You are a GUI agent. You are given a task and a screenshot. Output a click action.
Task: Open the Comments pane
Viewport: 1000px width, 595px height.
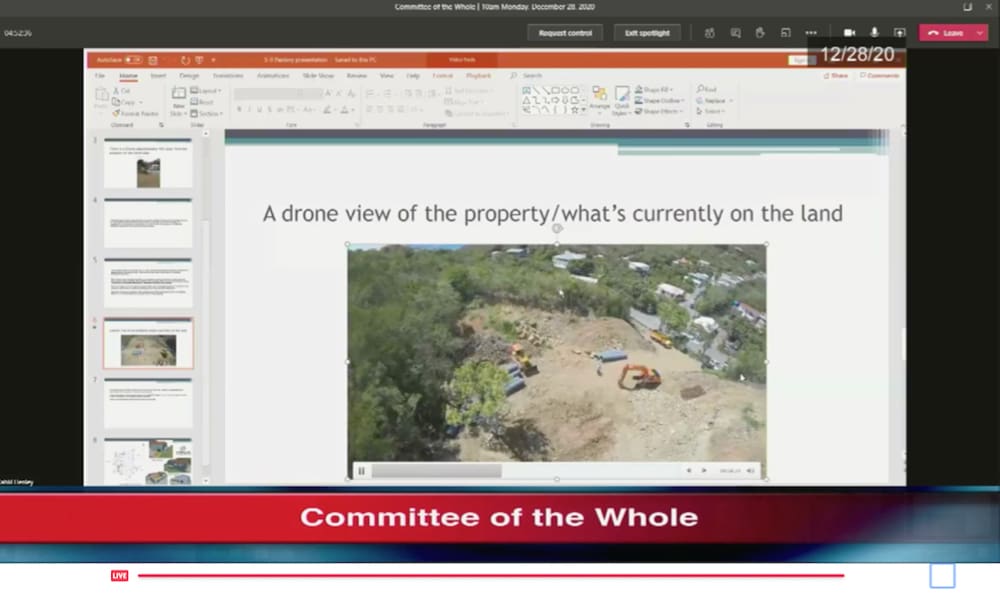pyautogui.click(x=879, y=75)
